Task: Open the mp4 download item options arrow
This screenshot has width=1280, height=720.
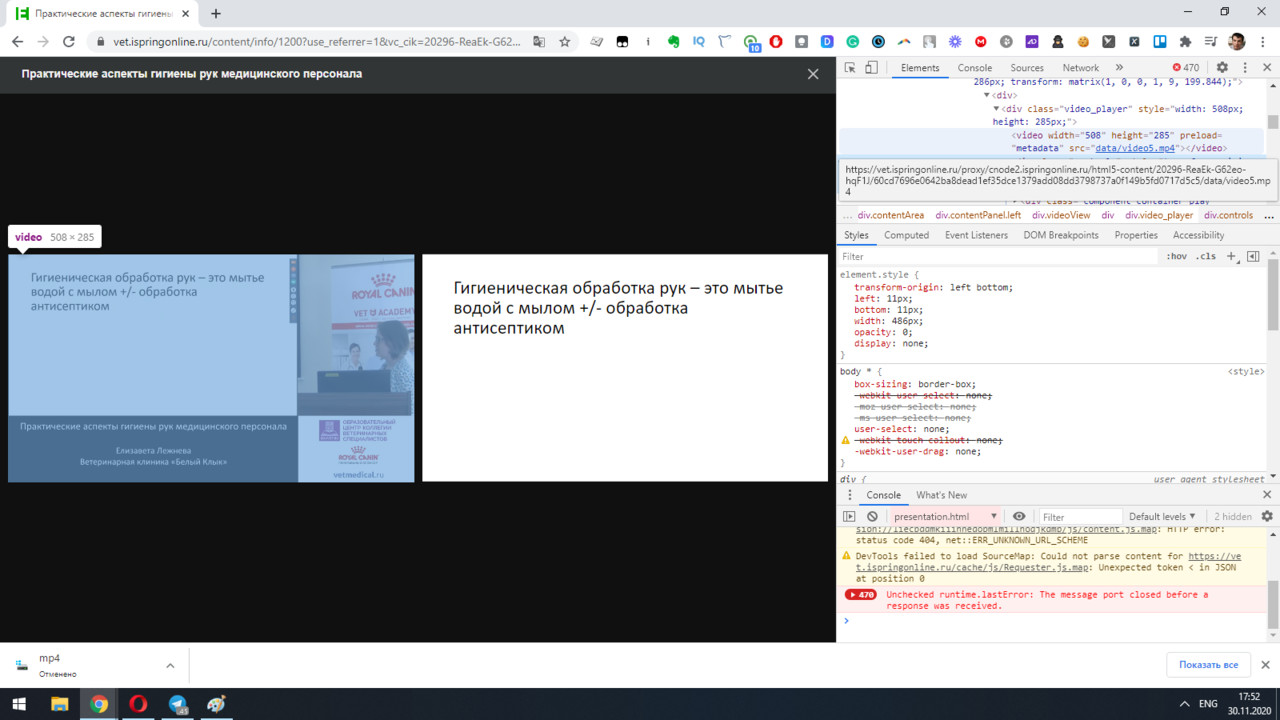Action: (x=170, y=665)
